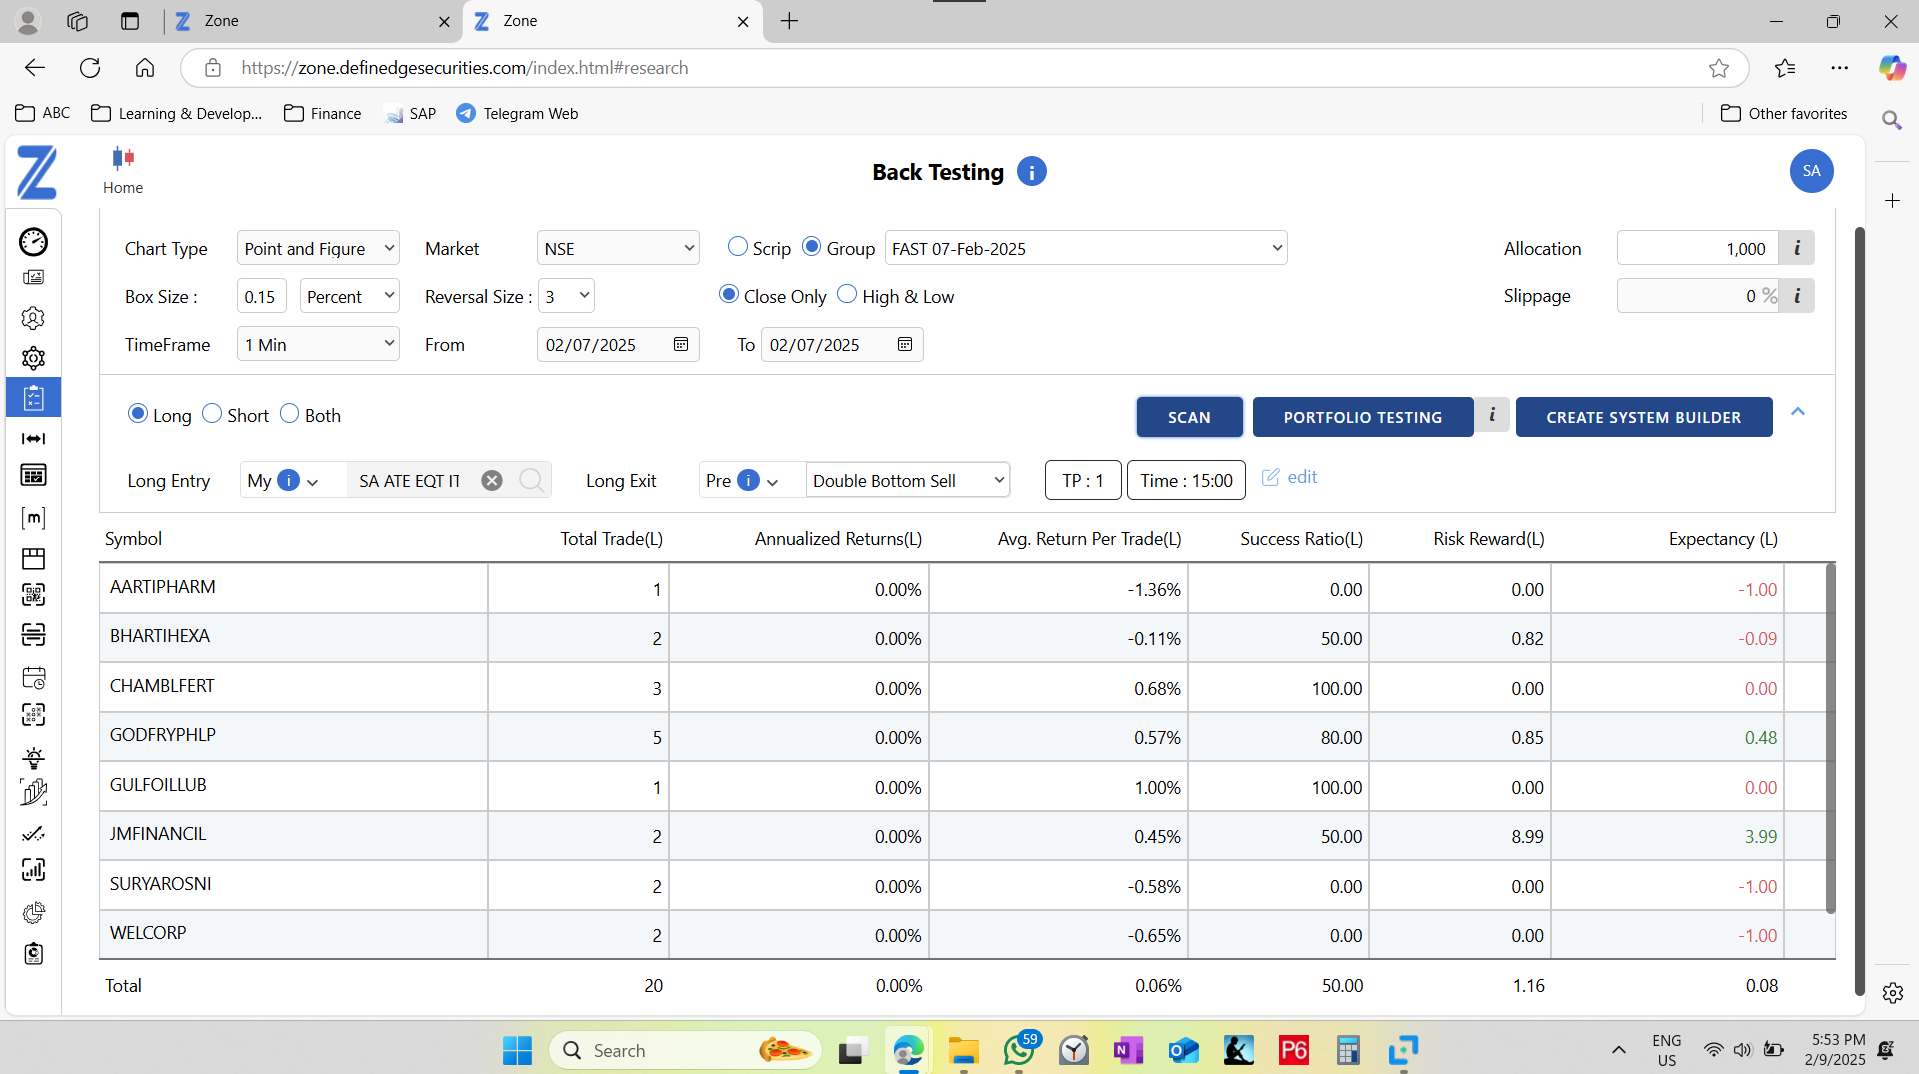This screenshot has width=1919, height=1074.
Task: Select Long trade direction
Action: click(138, 413)
